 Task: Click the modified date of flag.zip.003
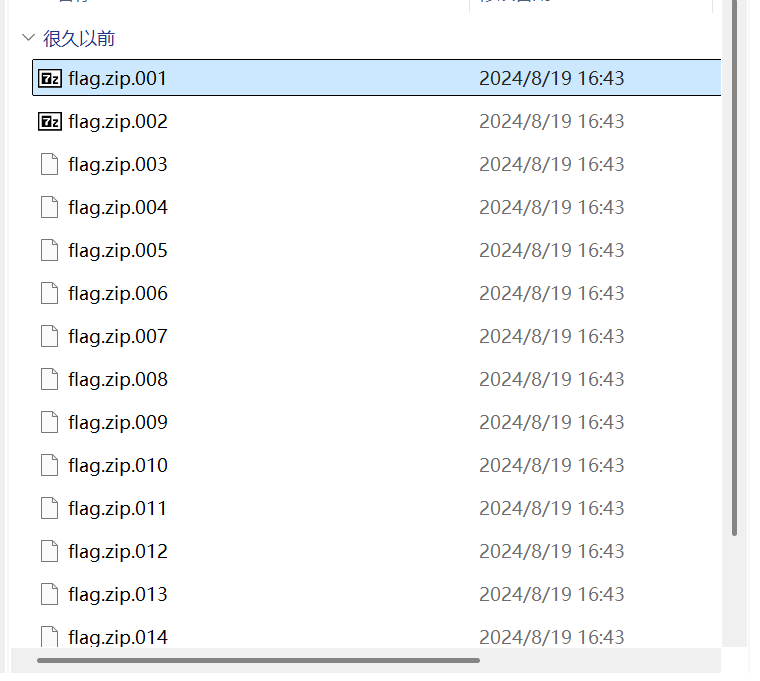pyautogui.click(x=552, y=164)
